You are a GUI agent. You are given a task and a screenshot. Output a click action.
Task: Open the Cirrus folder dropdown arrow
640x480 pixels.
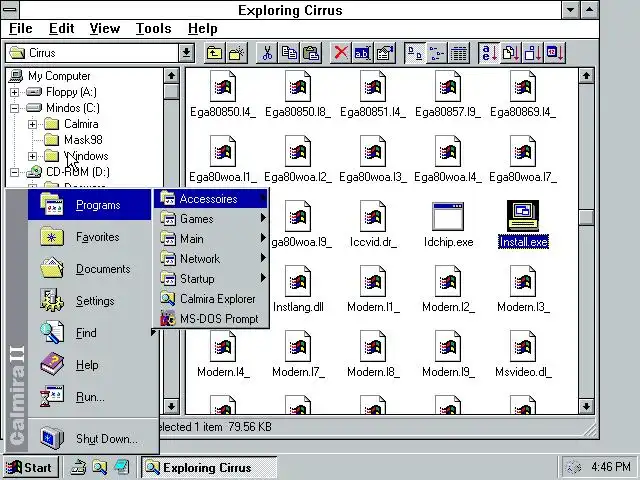pos(186,53)
